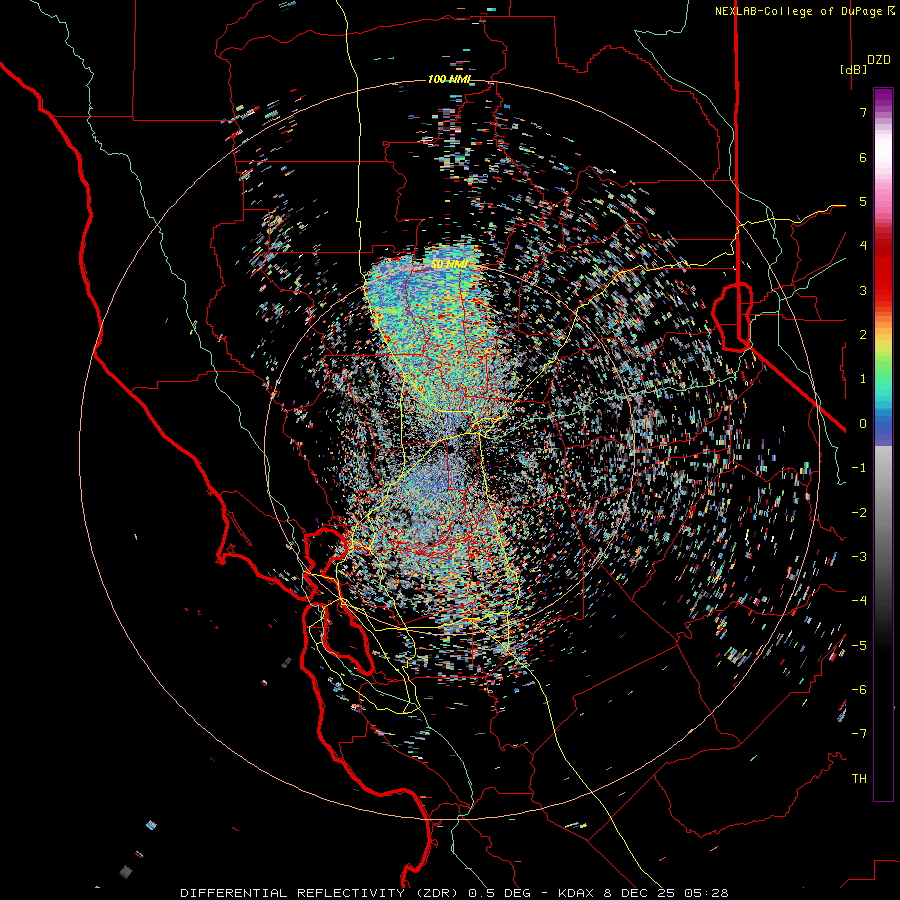The width and height of the screenshot is (900, 900).
Task: Click the legend value -3
Action: (x=859, y=557)
